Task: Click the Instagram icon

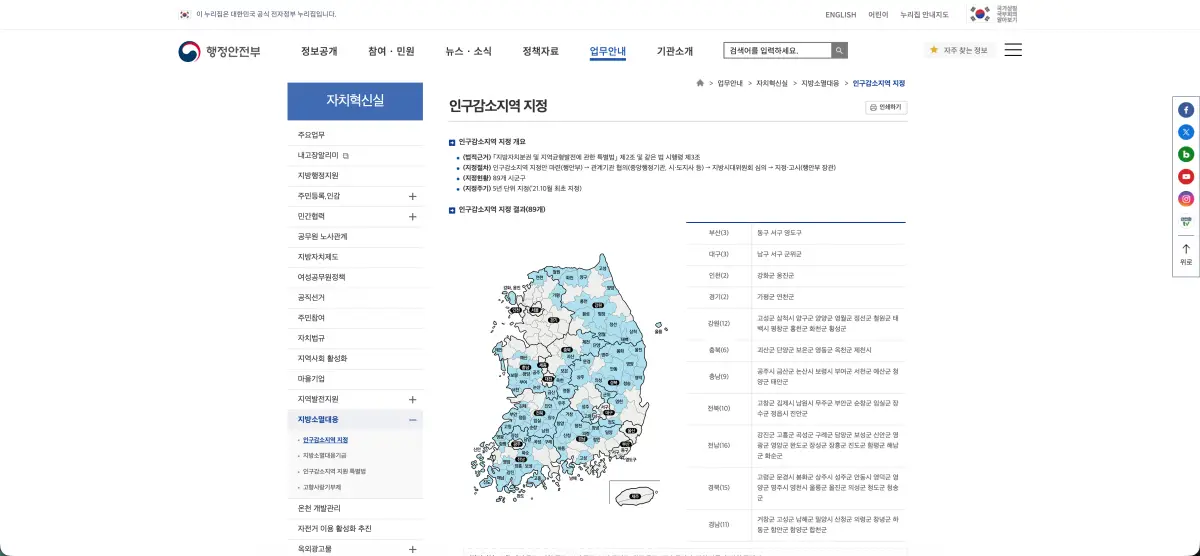Action: click(1186, 198)
